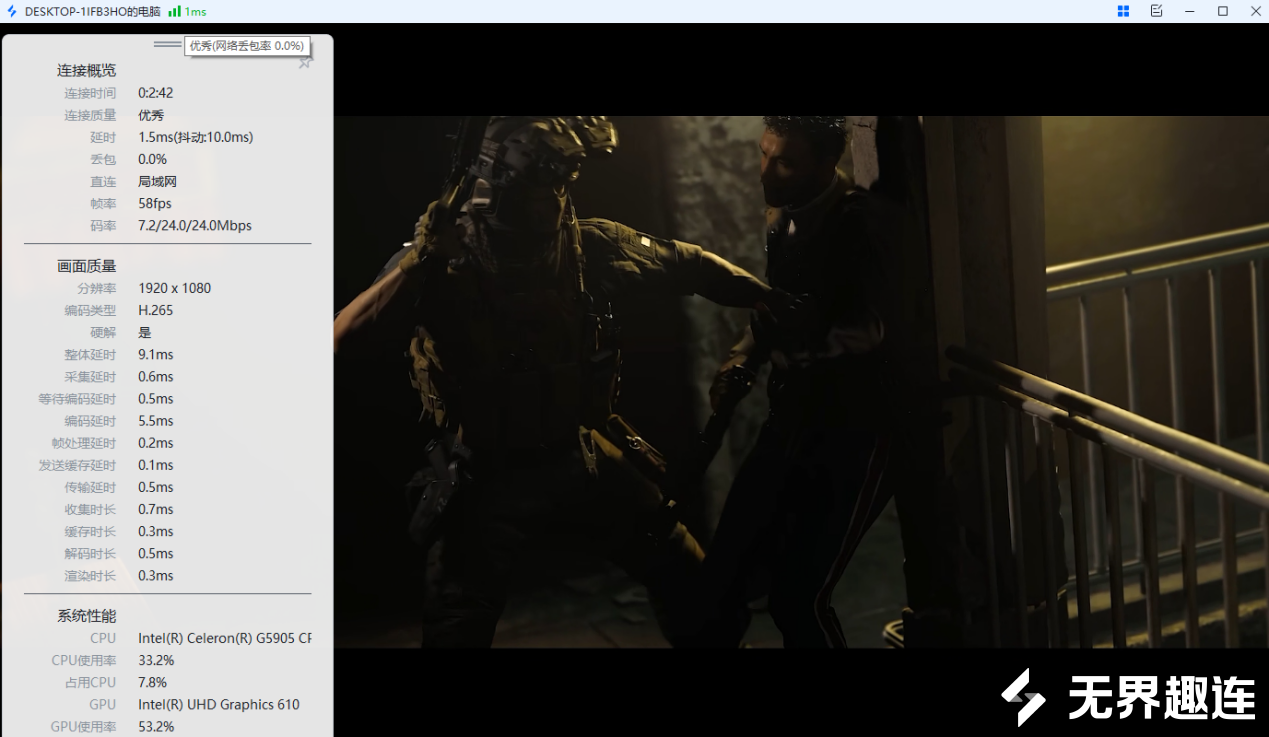1269x737 pixels.
Task: Click the DESKTOP-1IFB3HO的电脑 window title
Action: coord(93,11)
